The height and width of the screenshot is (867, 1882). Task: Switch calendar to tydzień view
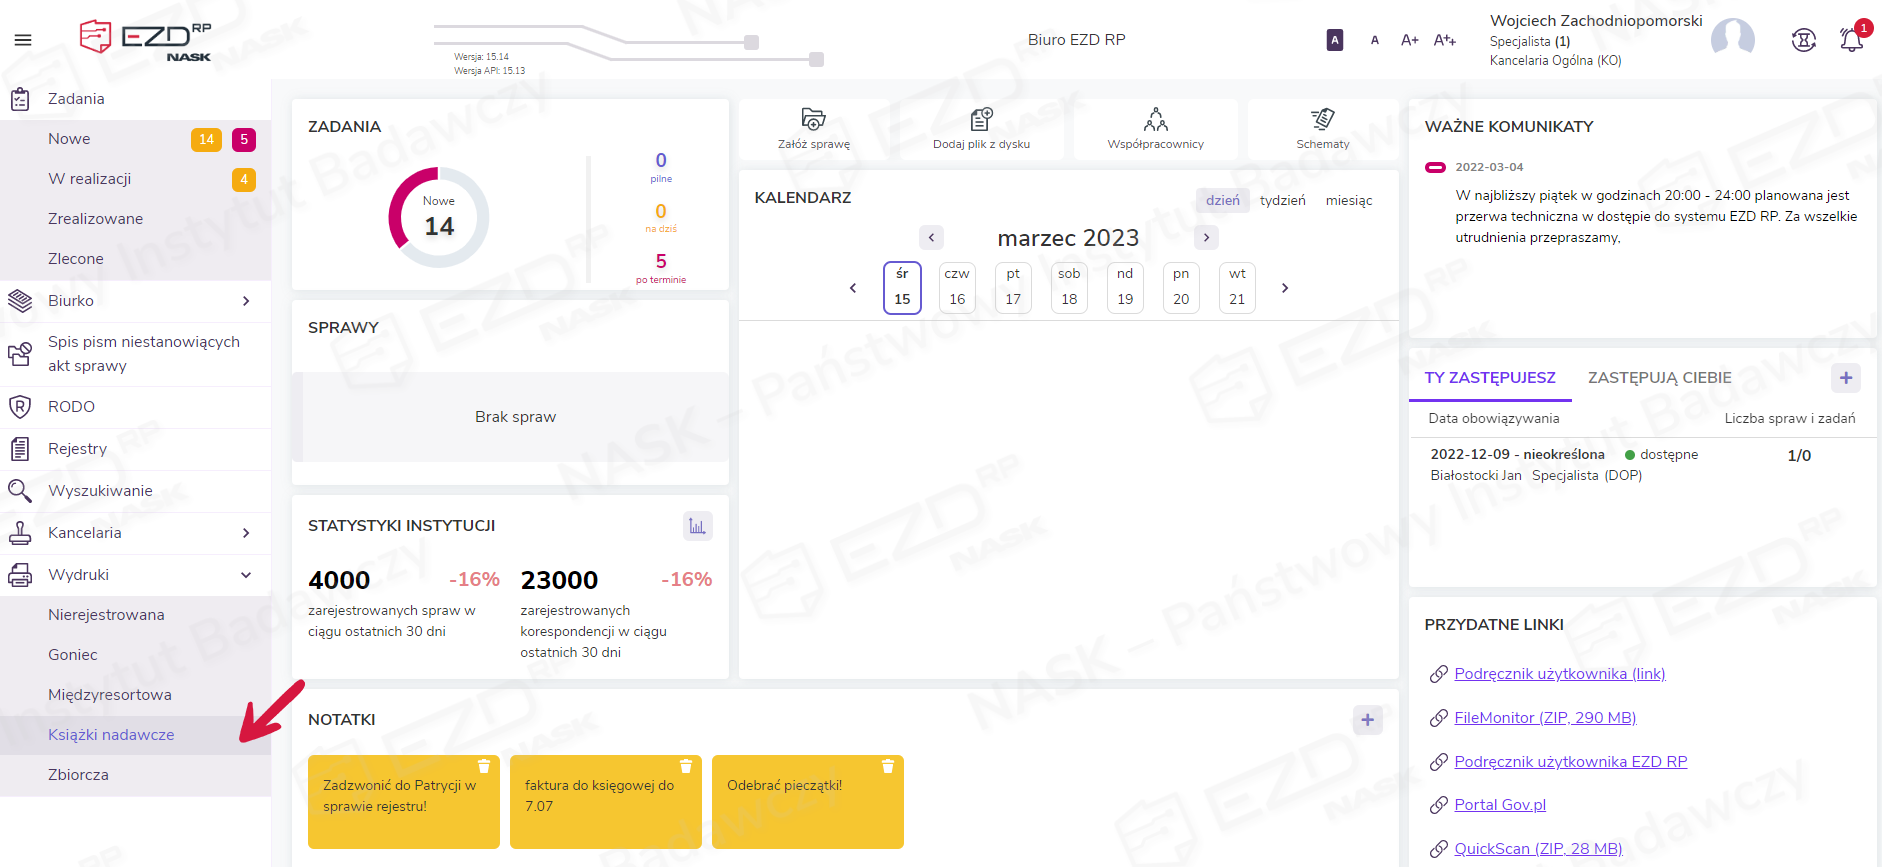pyautogui.click(x=1282, y=201)
